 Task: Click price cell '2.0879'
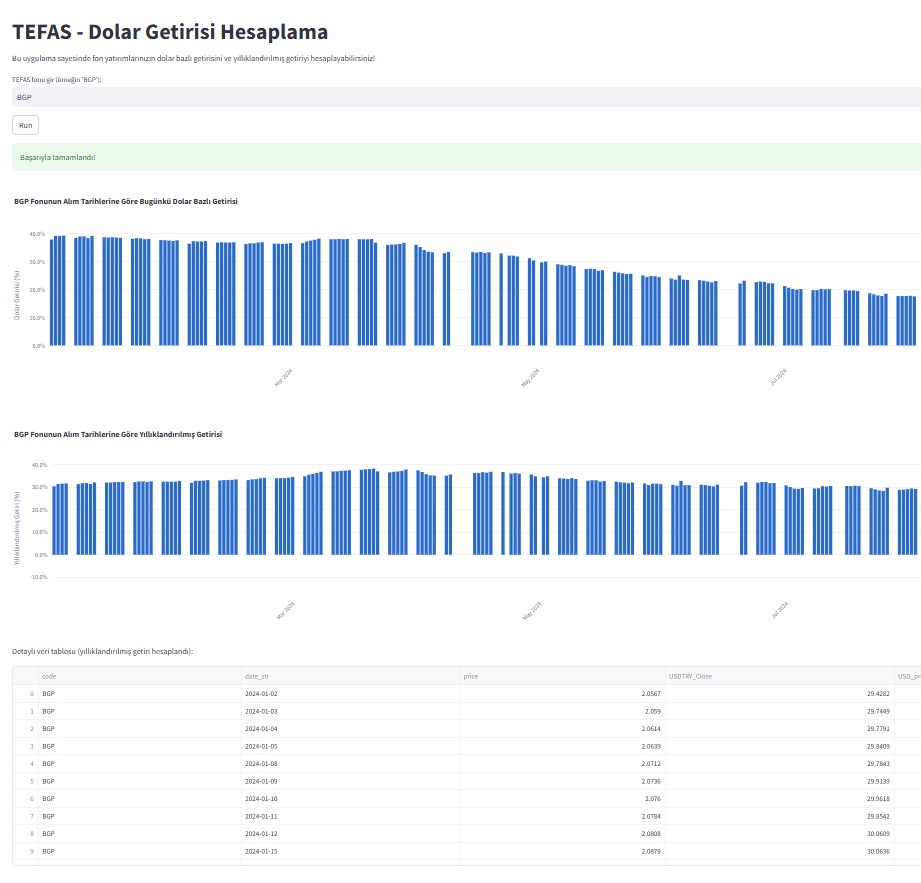coord(562,851)
